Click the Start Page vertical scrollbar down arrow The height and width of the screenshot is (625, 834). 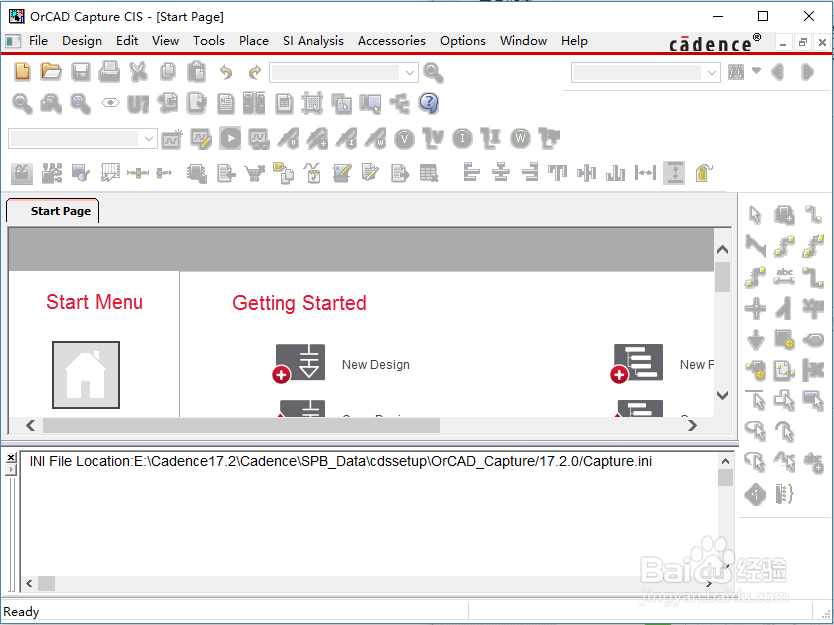(722, 395)
